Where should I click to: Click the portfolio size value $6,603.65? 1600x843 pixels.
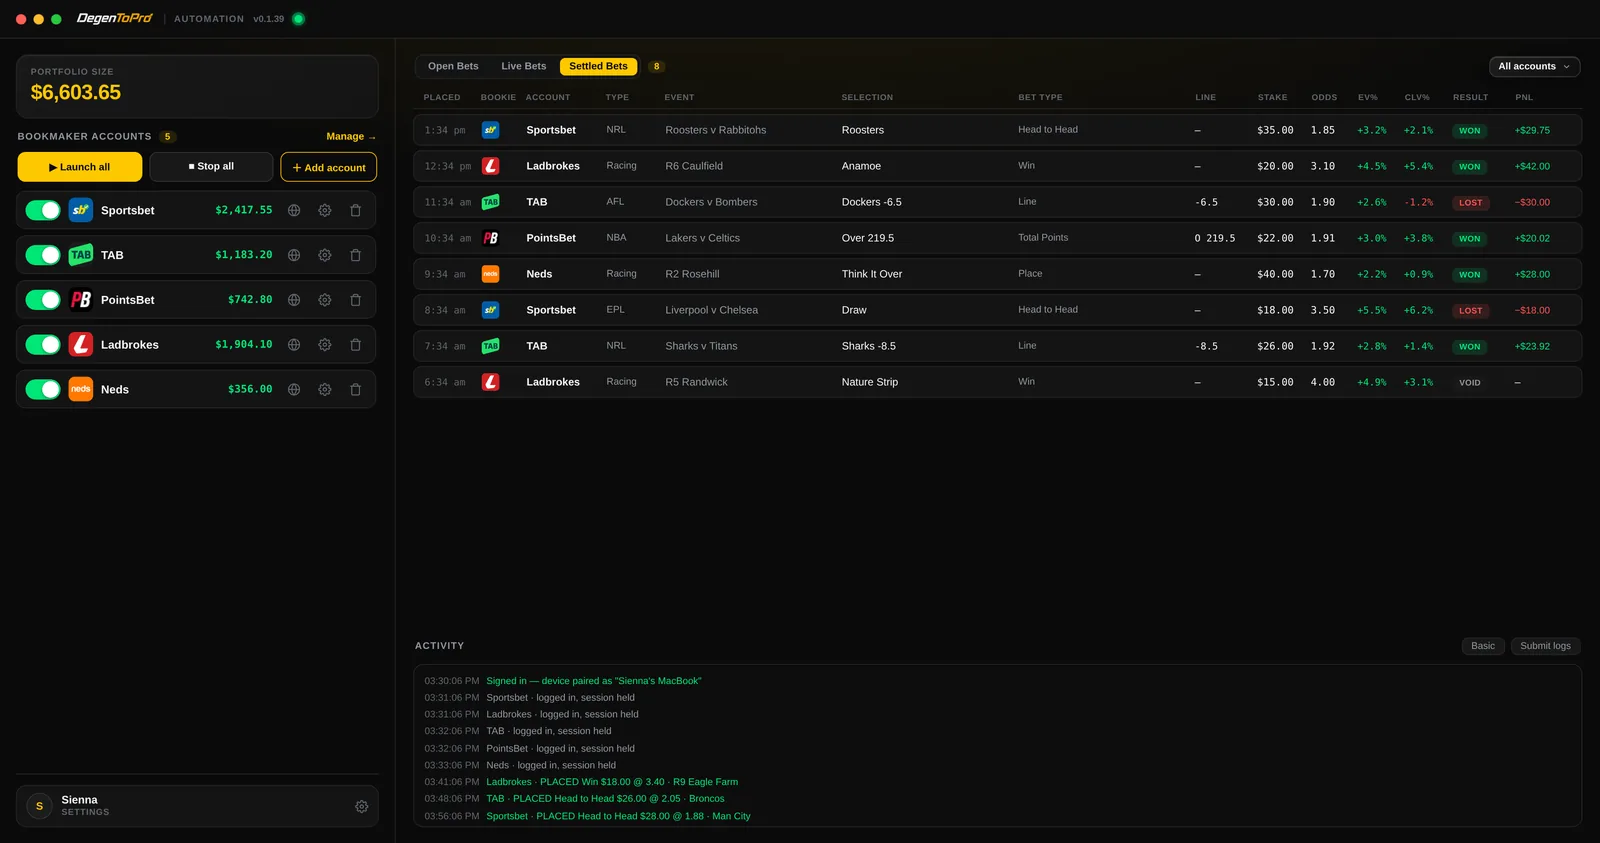point(76,93)
